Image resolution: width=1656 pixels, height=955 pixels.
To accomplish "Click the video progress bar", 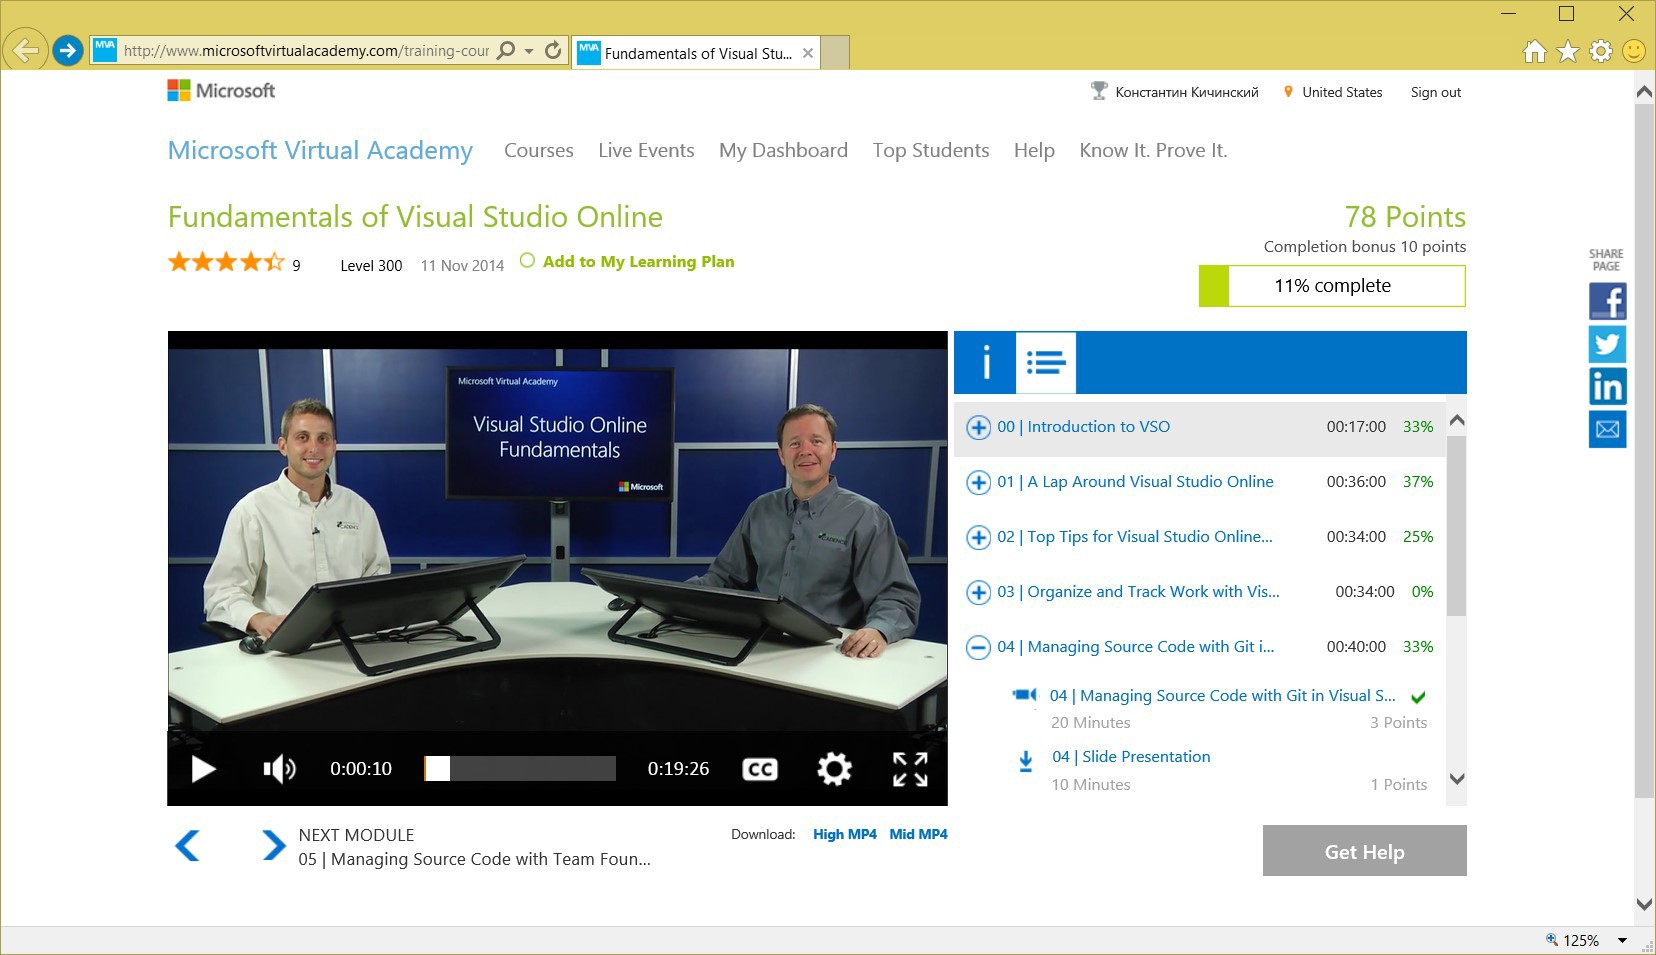I will (520, 768).
